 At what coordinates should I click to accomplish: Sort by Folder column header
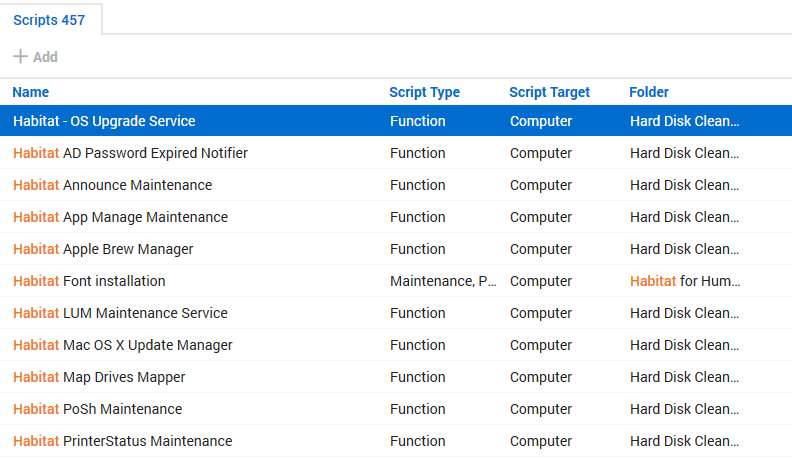[x=649, y=92]
